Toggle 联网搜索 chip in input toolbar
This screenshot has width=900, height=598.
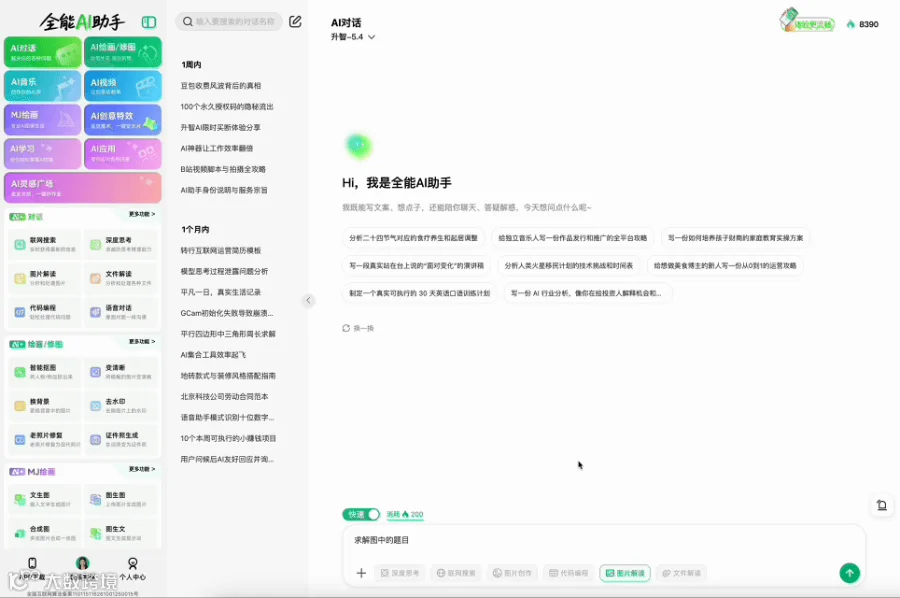tap(456, 573)
